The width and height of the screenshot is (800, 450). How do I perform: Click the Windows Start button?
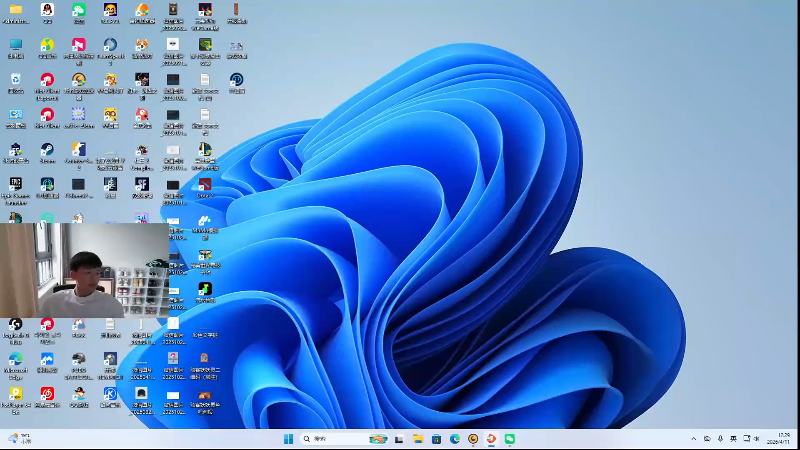point(288,439)
